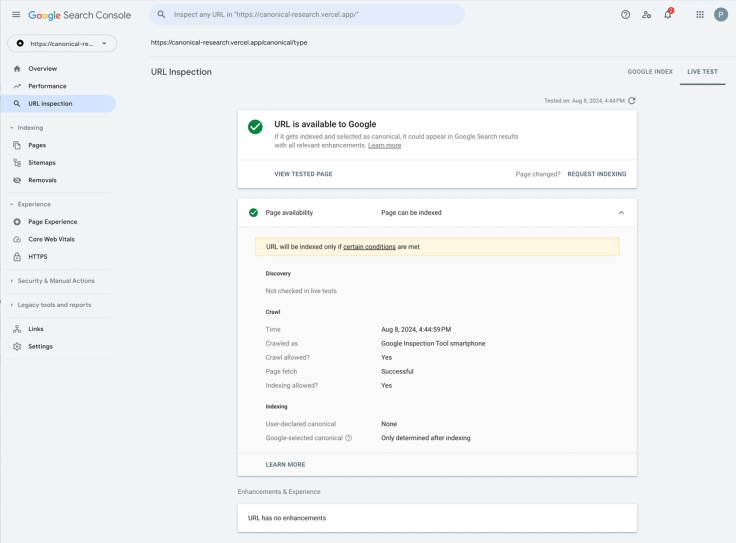Open the account profile avatar
Screen dimensions: 736x543
pos(721,15)
